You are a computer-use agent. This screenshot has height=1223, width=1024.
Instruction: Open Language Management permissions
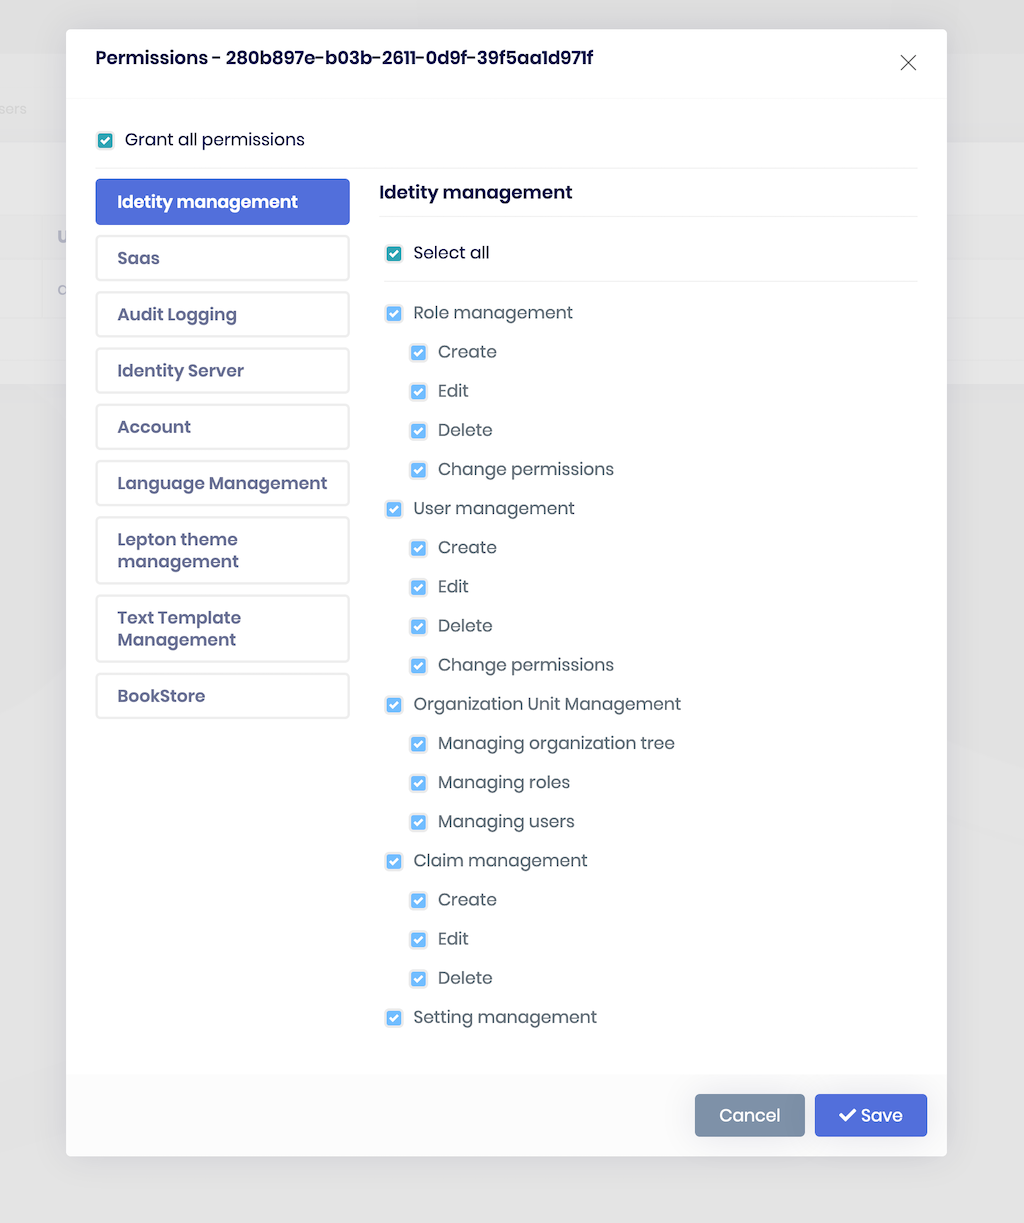(222, 483)
